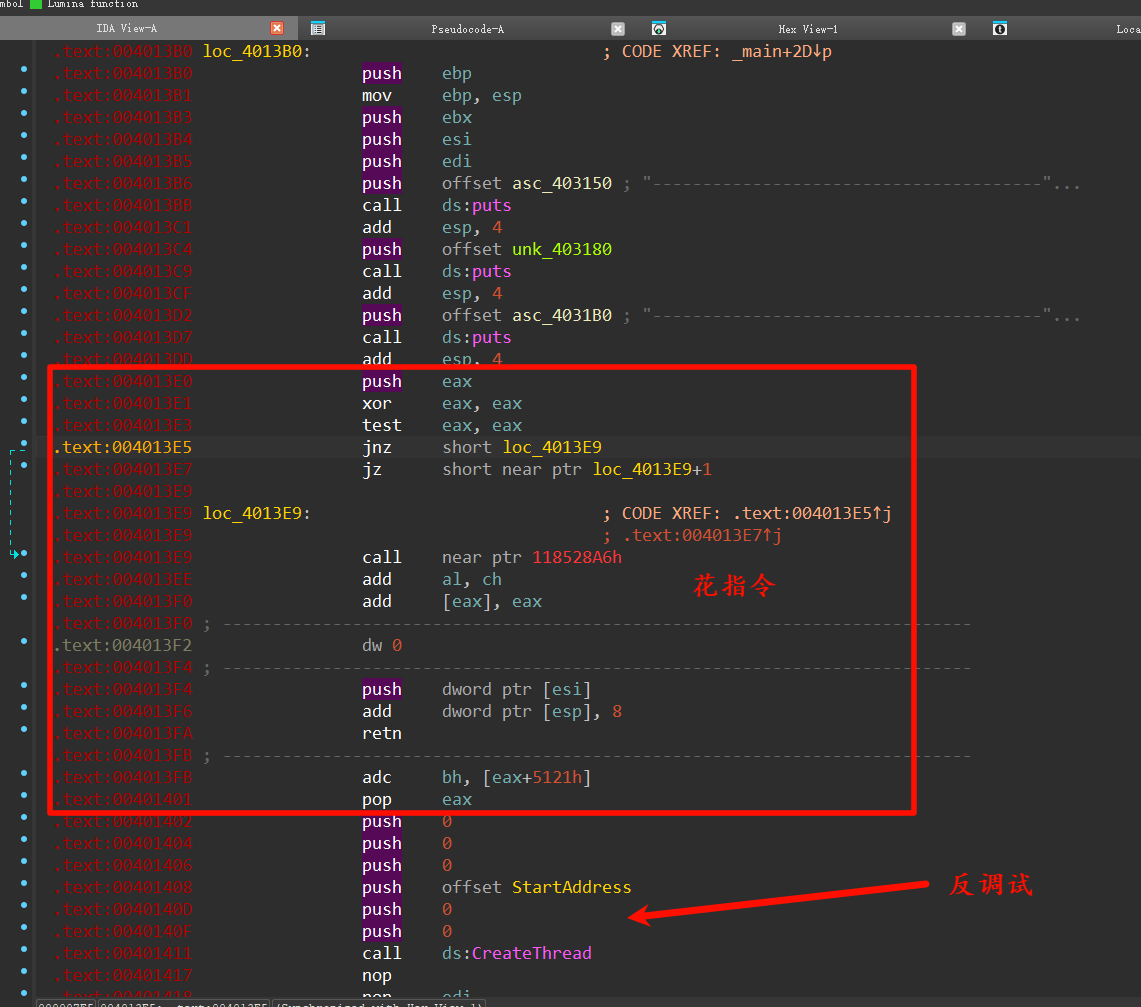The height and width of the screenshot is (1007, 1141).
Task: Select the loc_4013E9 label line
Action: 256,514
